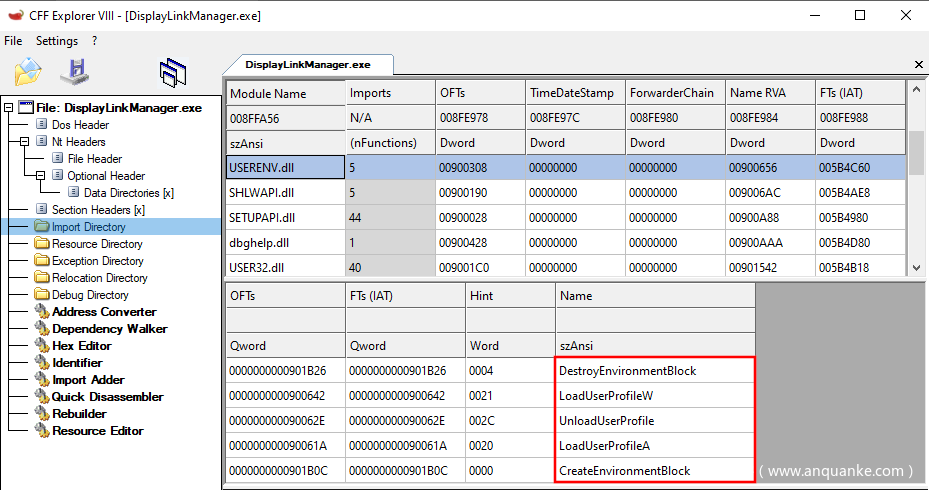Close the document tab with the X button
This screenshot has height=490, width=929.
coord(919,65)
